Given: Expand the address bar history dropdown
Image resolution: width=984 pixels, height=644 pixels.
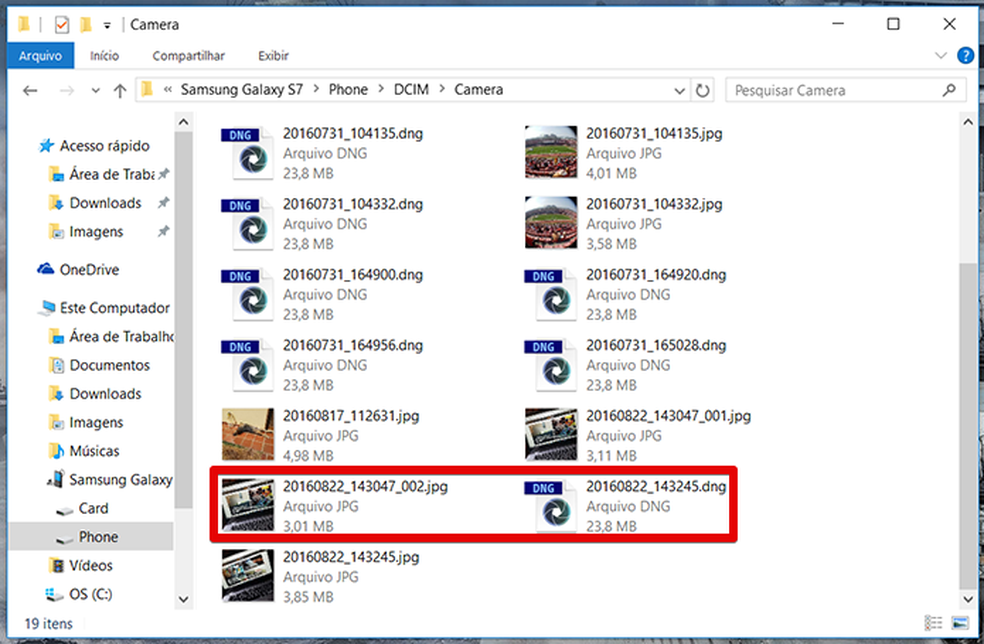Looking at the screenshot, I should pos(679,90).
